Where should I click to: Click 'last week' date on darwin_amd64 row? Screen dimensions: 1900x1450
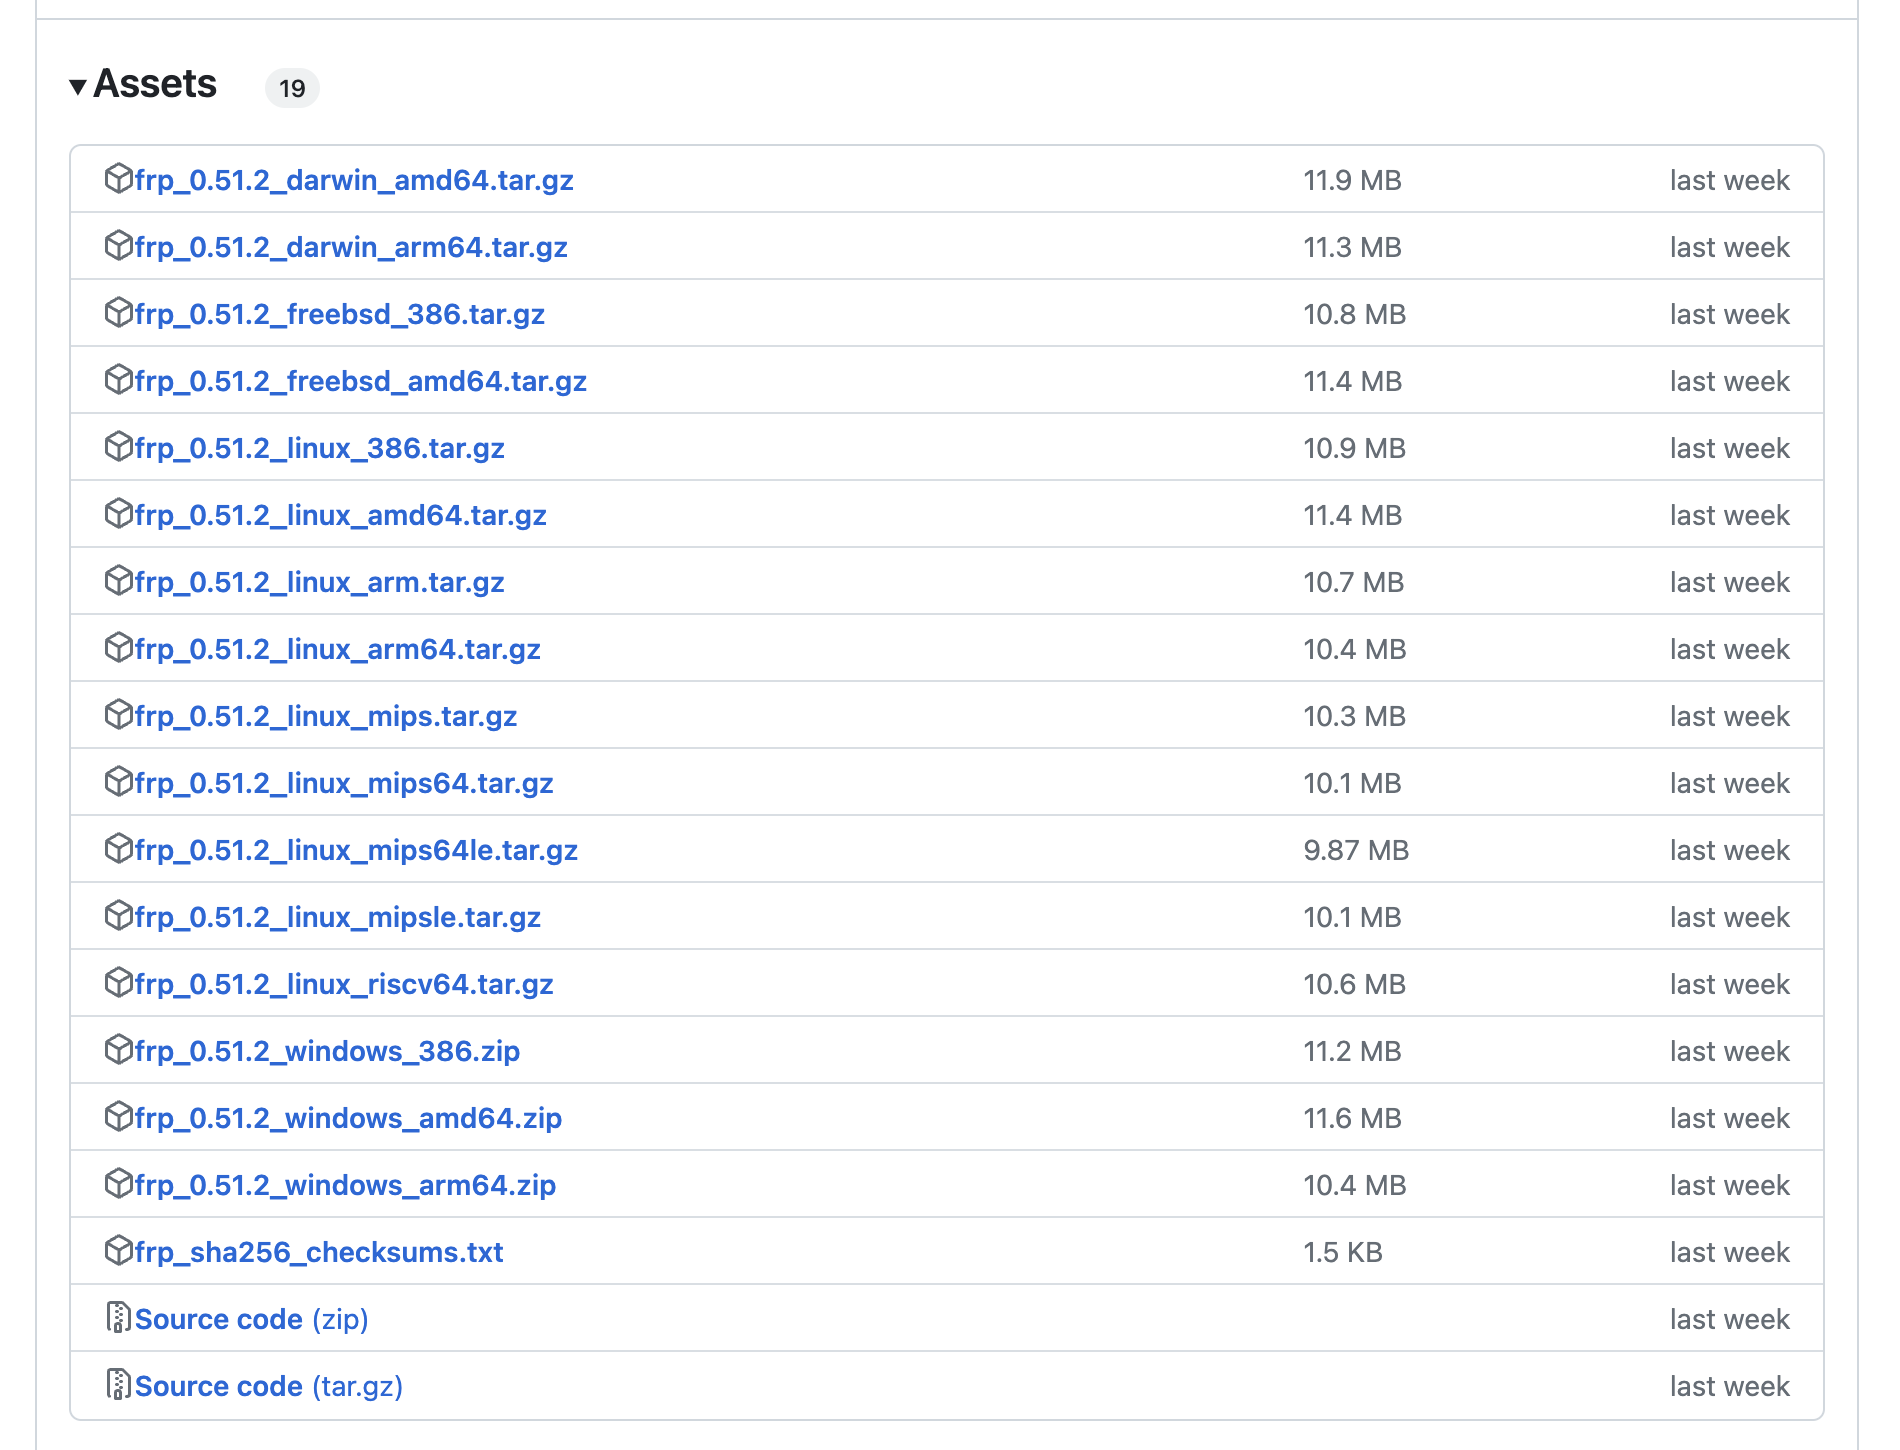(1730, 180)
